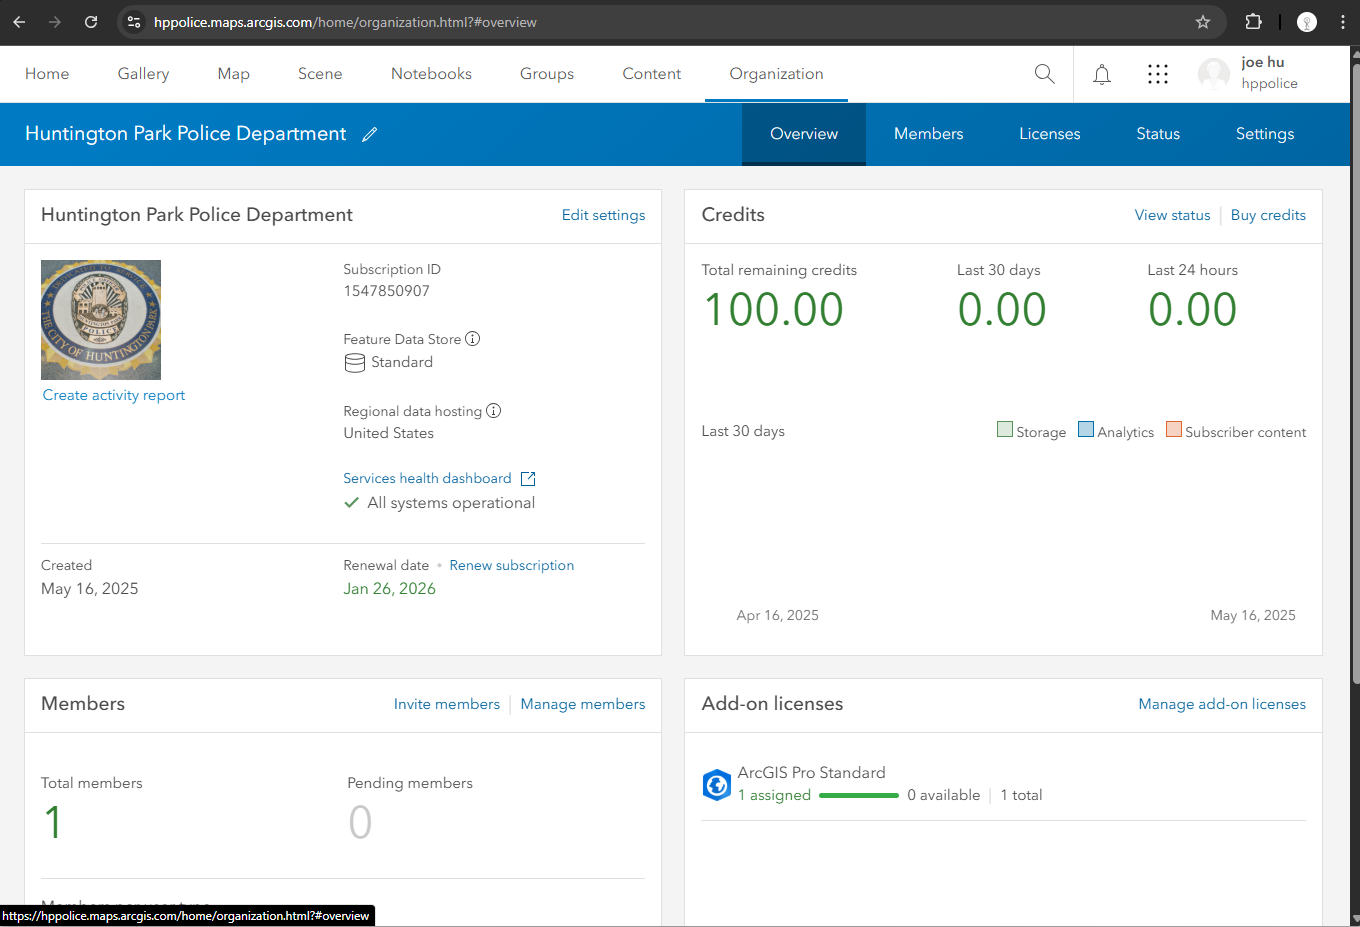This screenshot has width=1360, height=927.
Task: Click View status link in Credits
Action: coord(1172,215)
